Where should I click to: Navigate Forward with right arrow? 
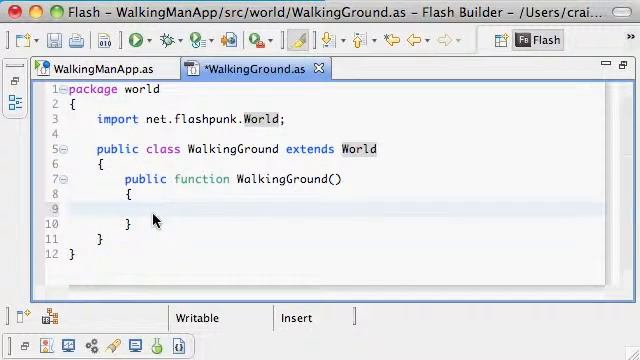[444, 40]
